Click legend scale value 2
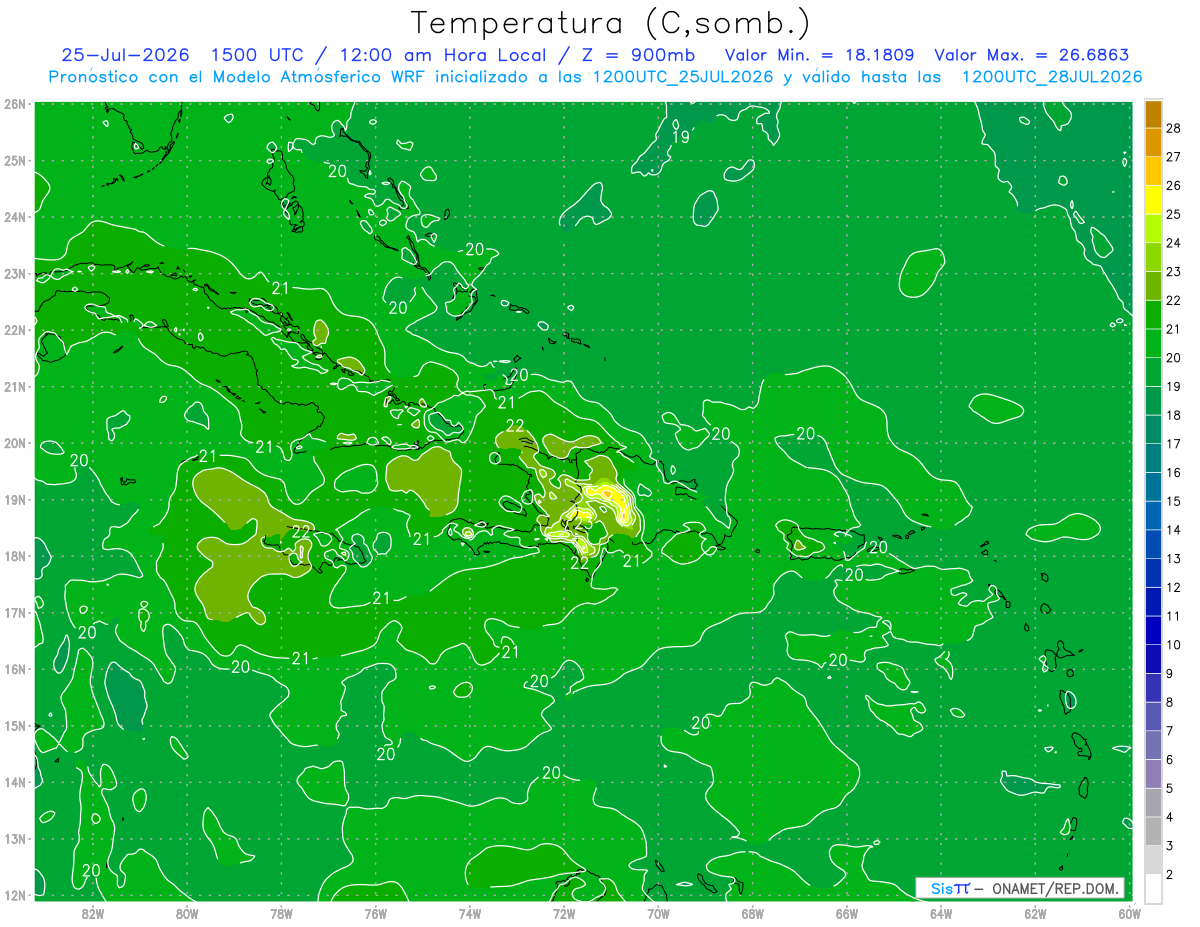1200x927 pixels. pos(1170,875)
